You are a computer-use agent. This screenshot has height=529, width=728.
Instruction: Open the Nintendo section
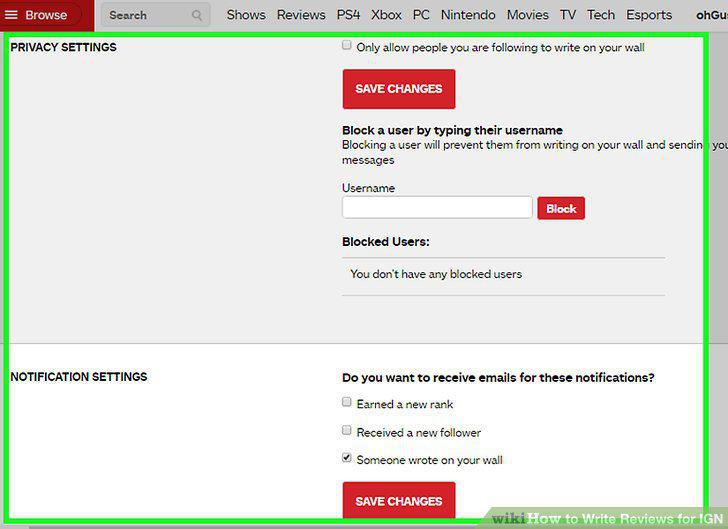(468, 15)
